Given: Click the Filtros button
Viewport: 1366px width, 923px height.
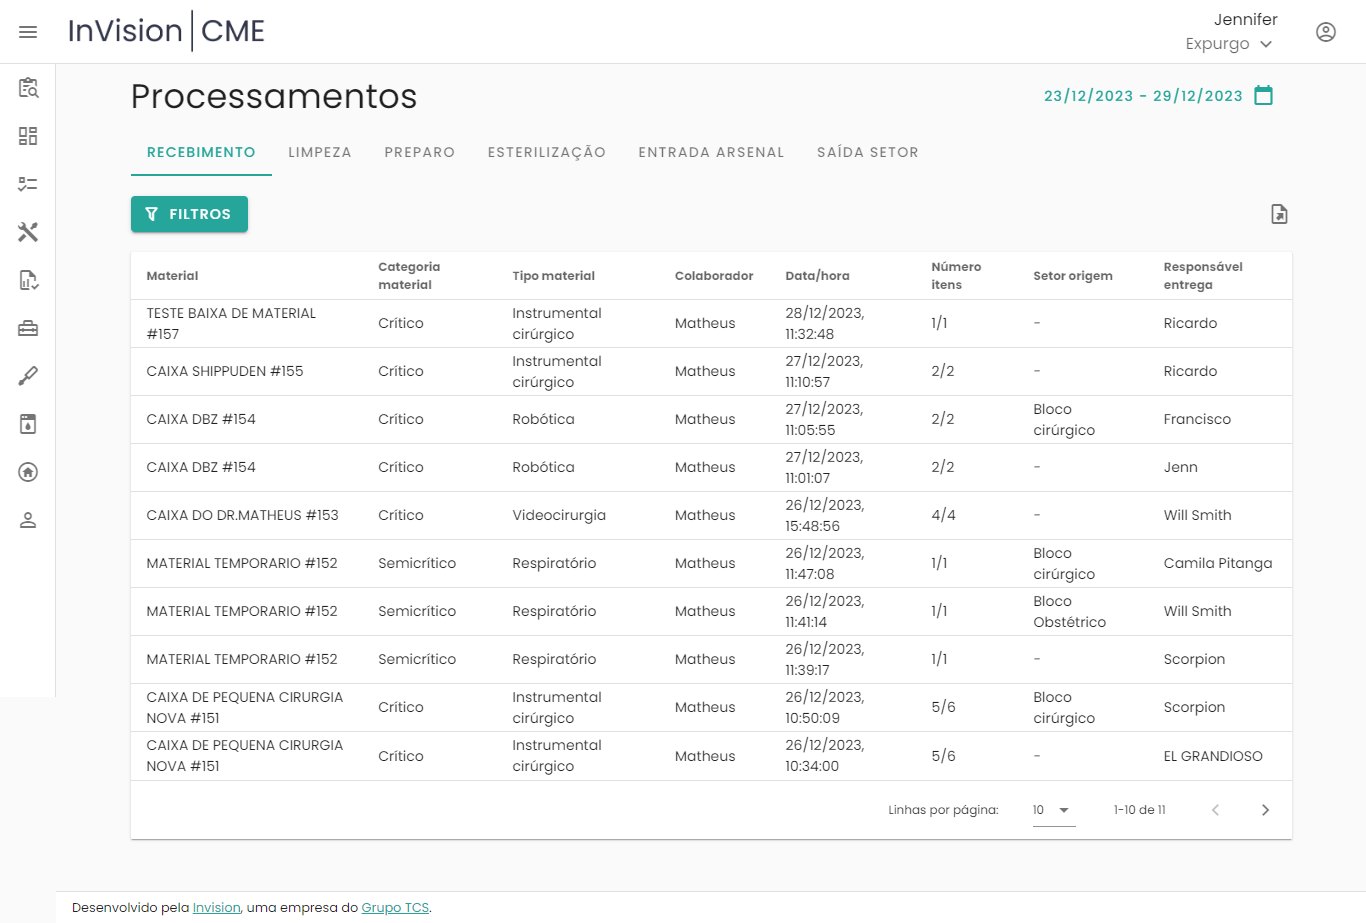Looking at the screenshot, I should click(189, 214).
